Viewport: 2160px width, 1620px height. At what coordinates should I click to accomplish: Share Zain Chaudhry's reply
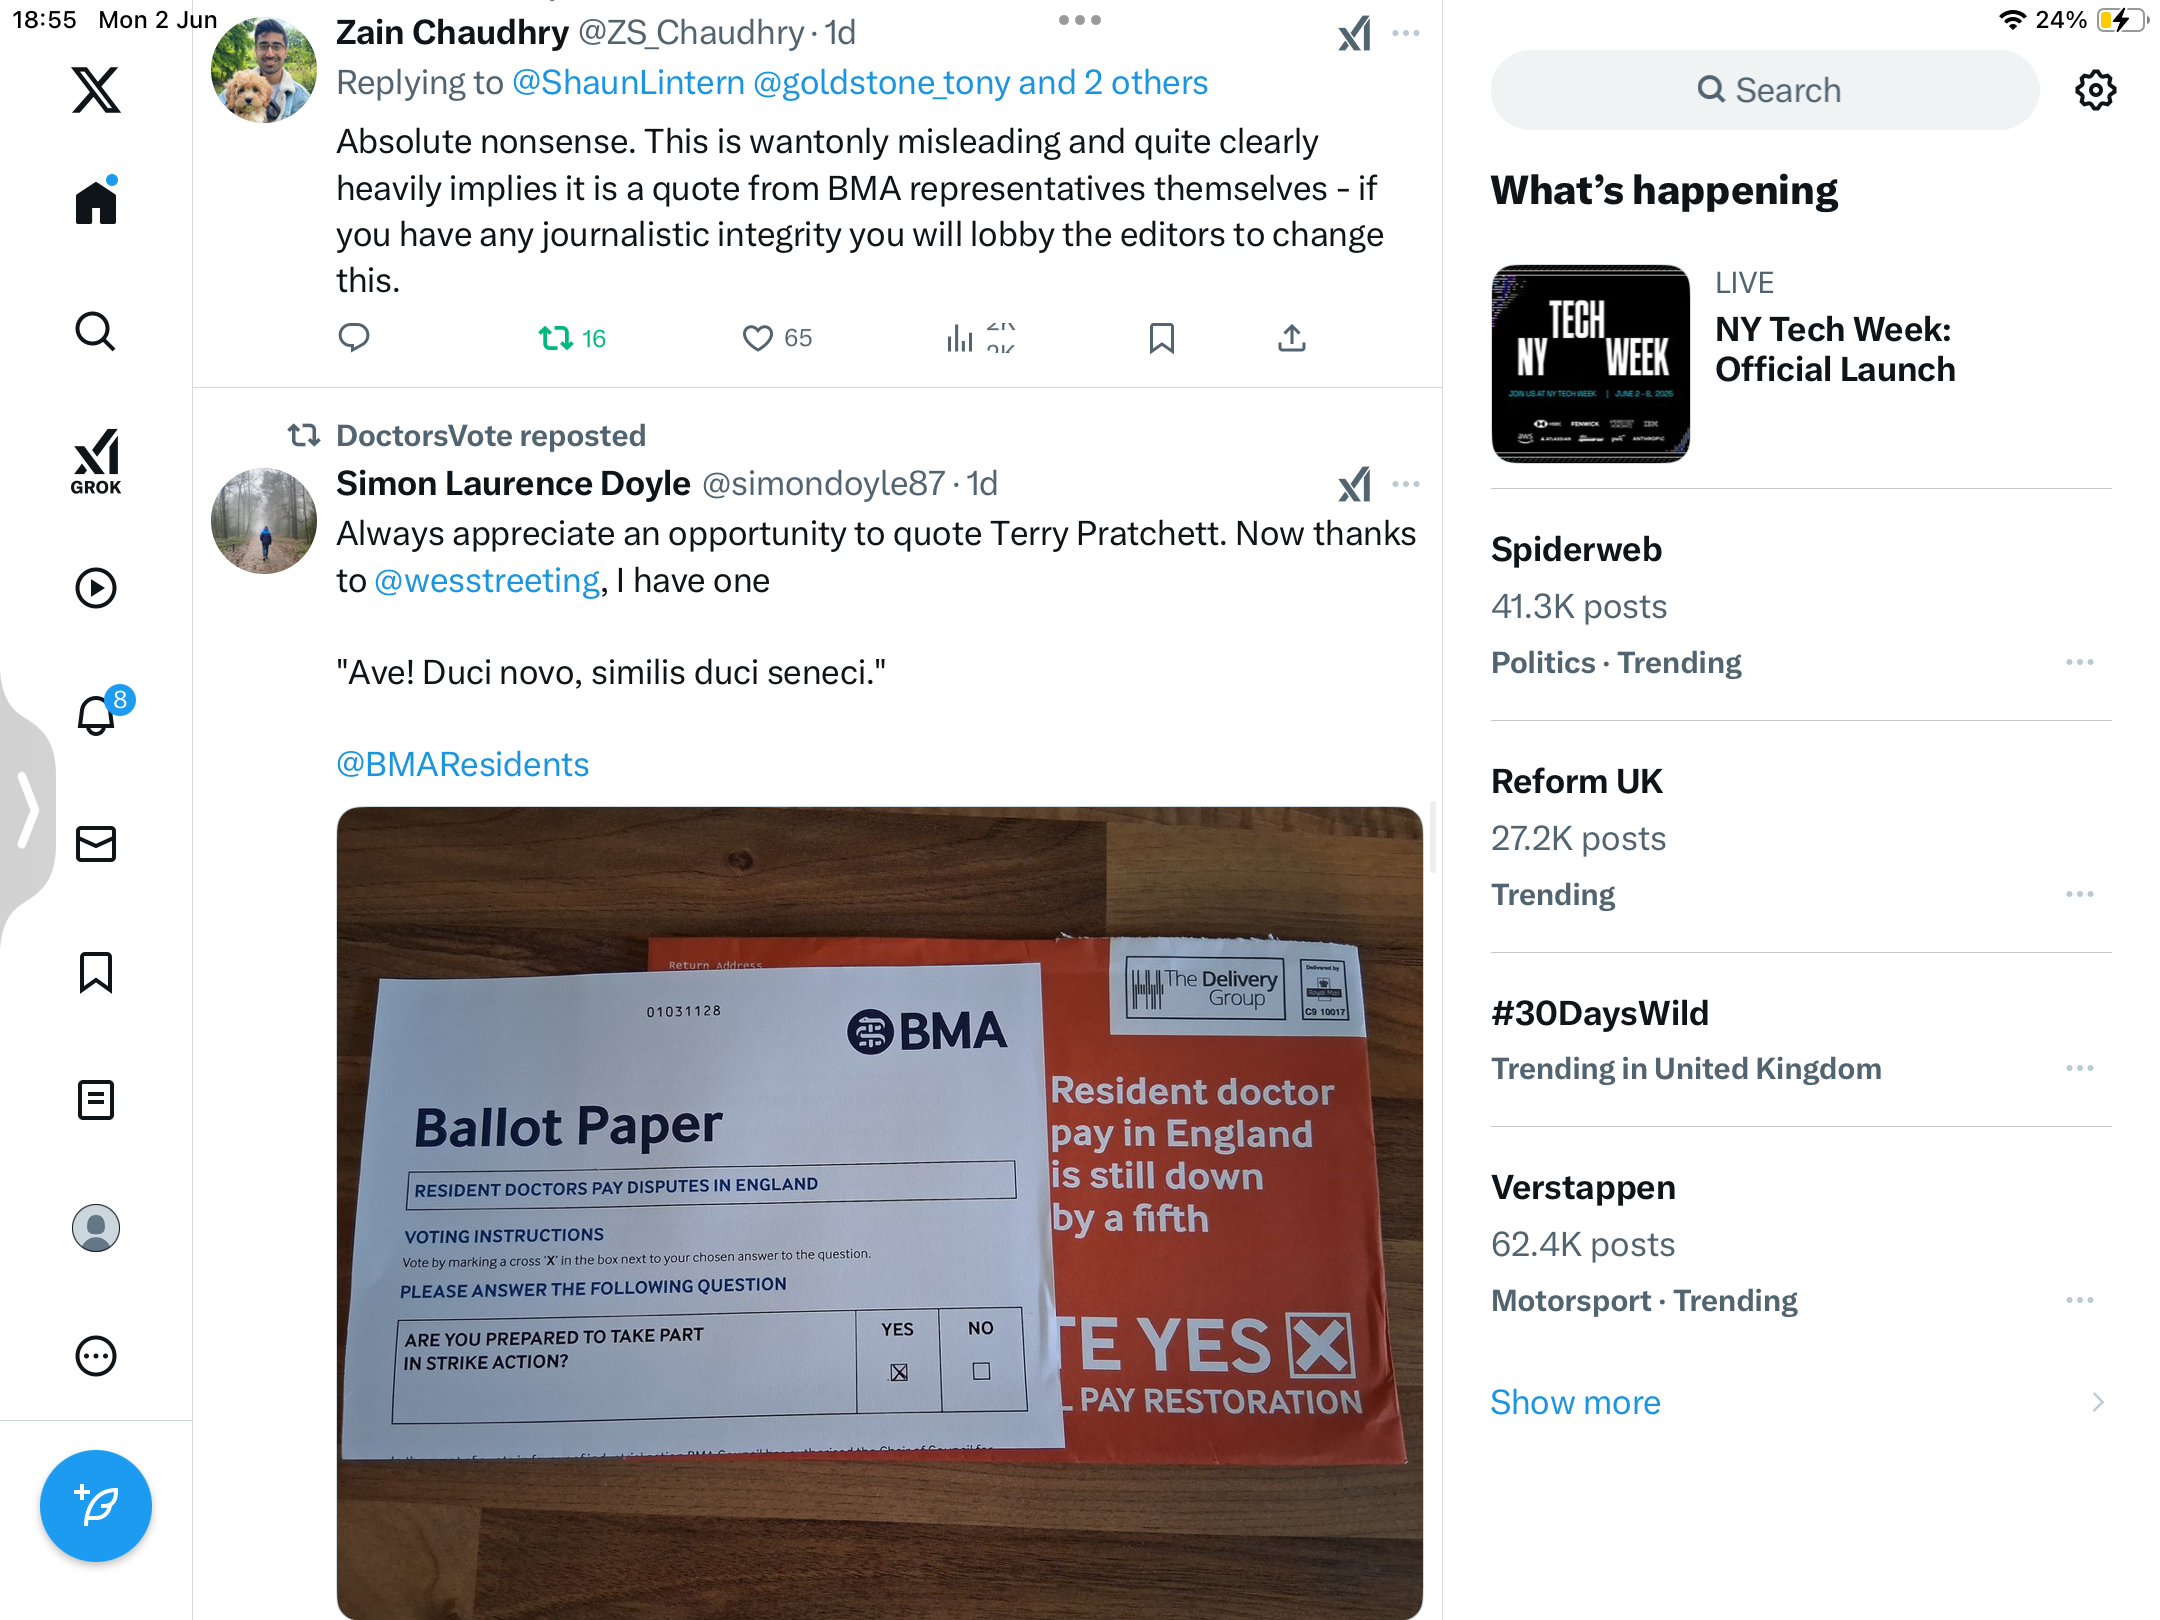tap(1291, 339)
